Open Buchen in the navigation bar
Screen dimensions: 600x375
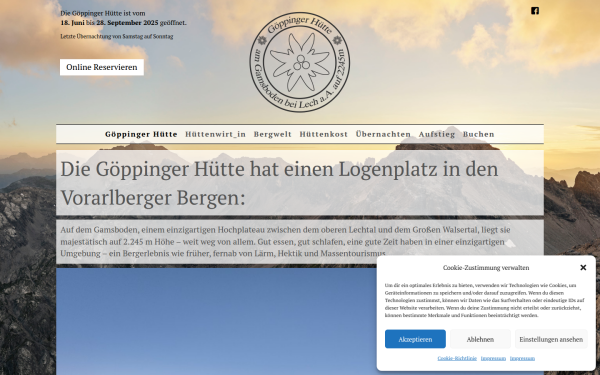[479, 134]
